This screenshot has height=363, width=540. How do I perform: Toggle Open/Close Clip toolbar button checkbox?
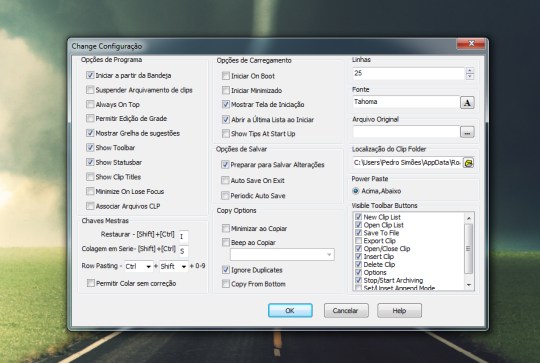[358, 249]
